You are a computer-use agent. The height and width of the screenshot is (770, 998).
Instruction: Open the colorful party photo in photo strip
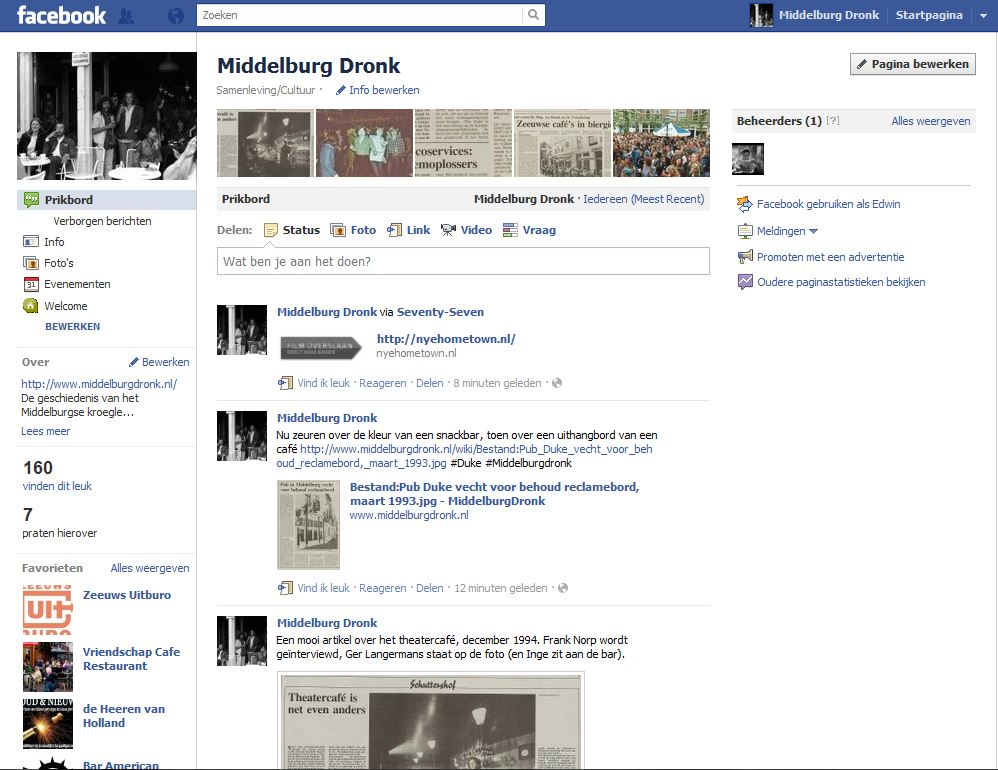[x=364, y=143]
